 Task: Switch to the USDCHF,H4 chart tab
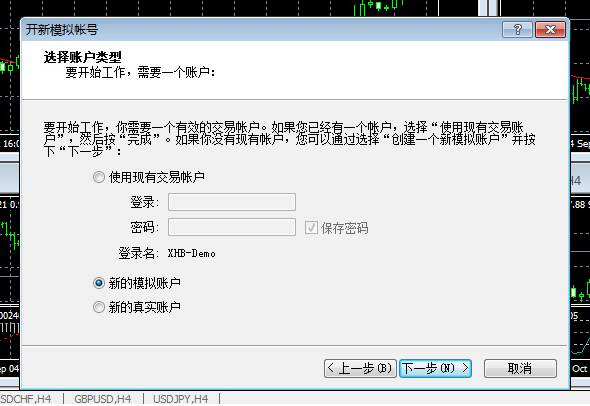pyautogui.click(x=26, y=399)
